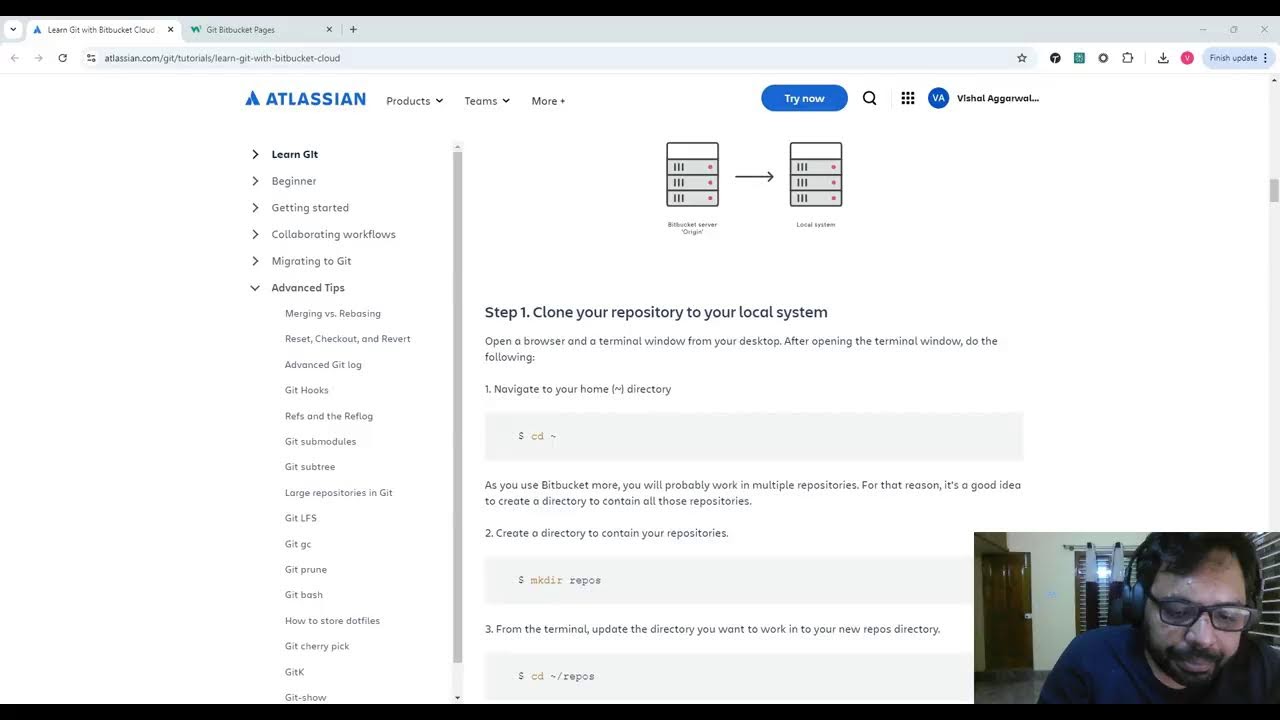Click the Chrome profile avatar
Viewport: 1280px width, 720px height.
[x=1187, y=58]
